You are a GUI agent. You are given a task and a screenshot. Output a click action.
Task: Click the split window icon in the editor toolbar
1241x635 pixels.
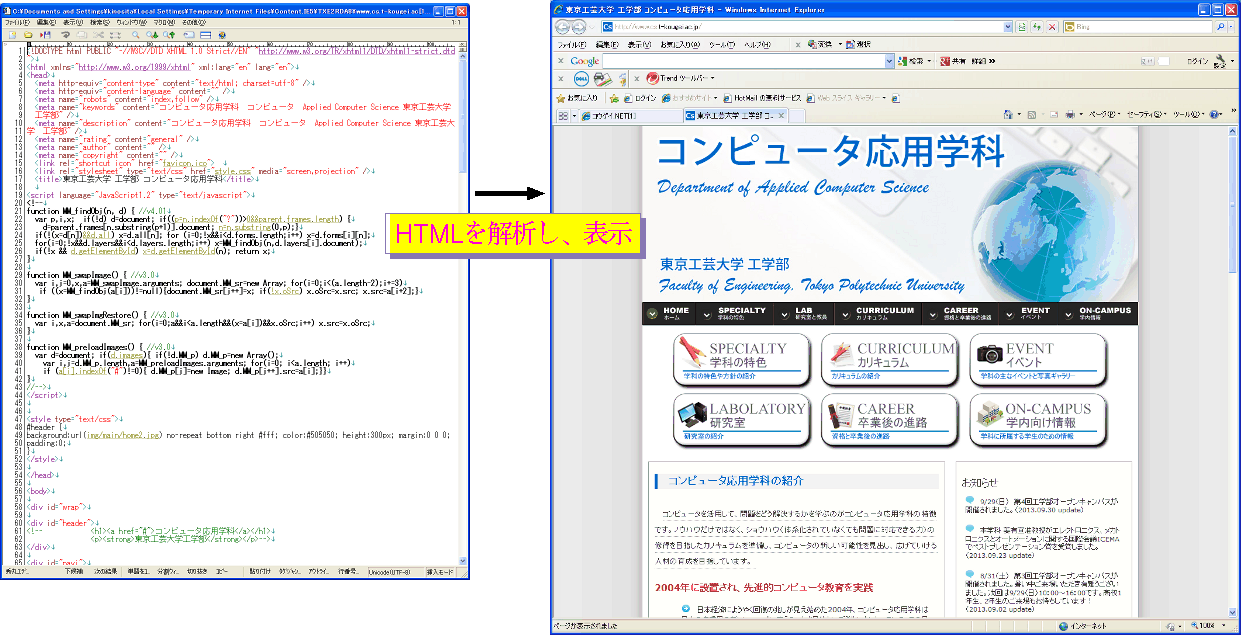pyautogui.click(x=205, y=35)
